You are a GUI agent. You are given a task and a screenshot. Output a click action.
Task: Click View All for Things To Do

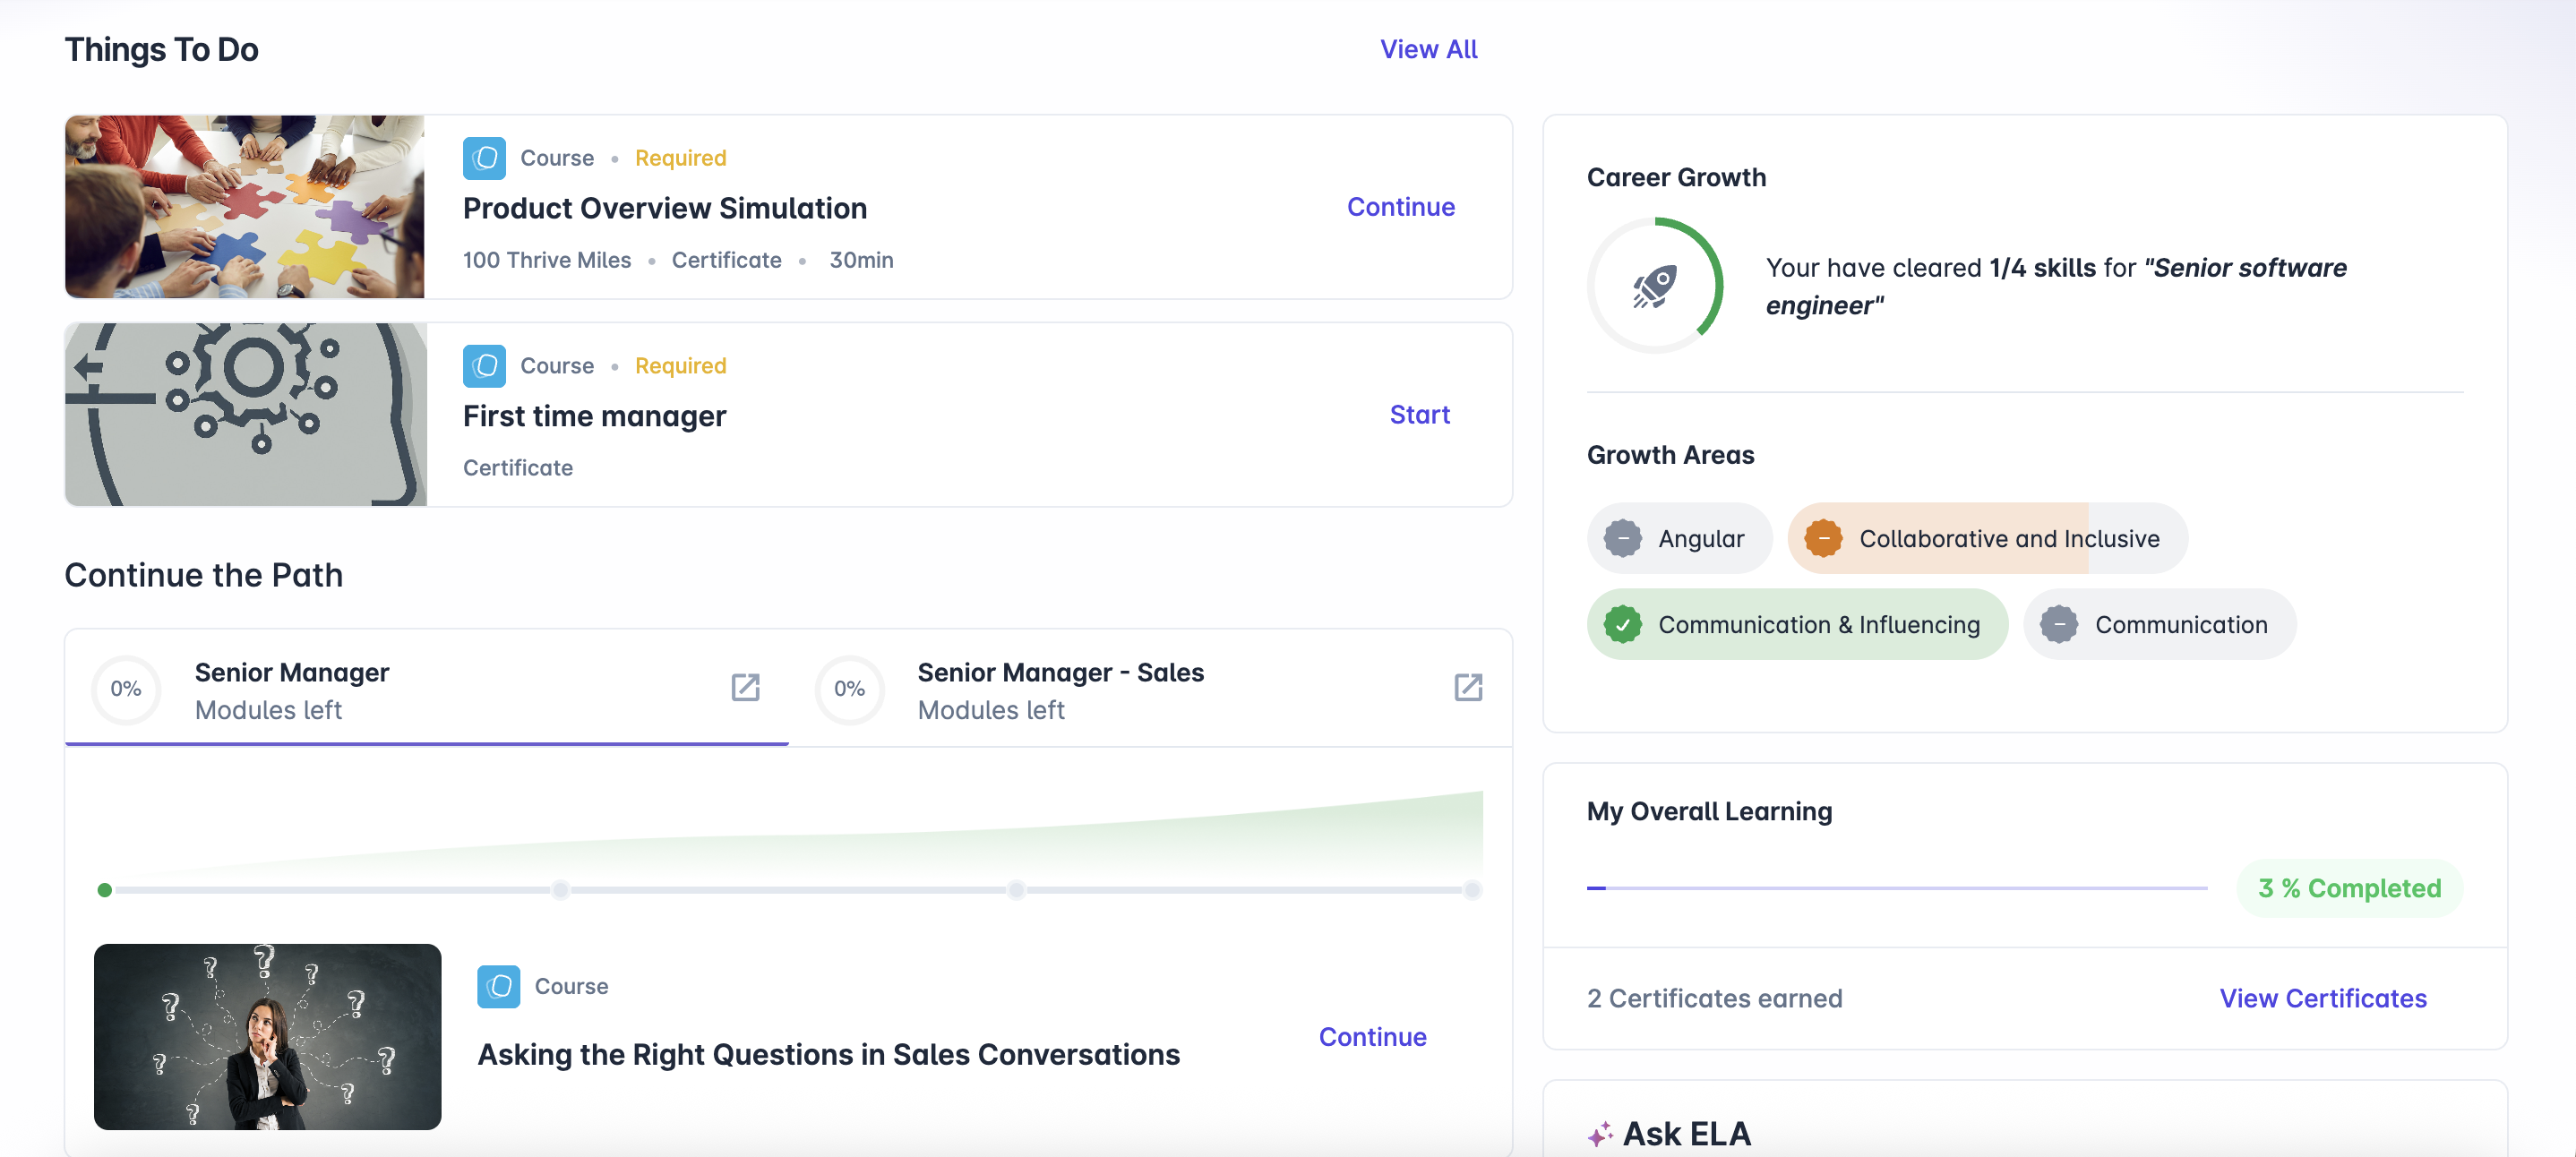click(1428, 49)
